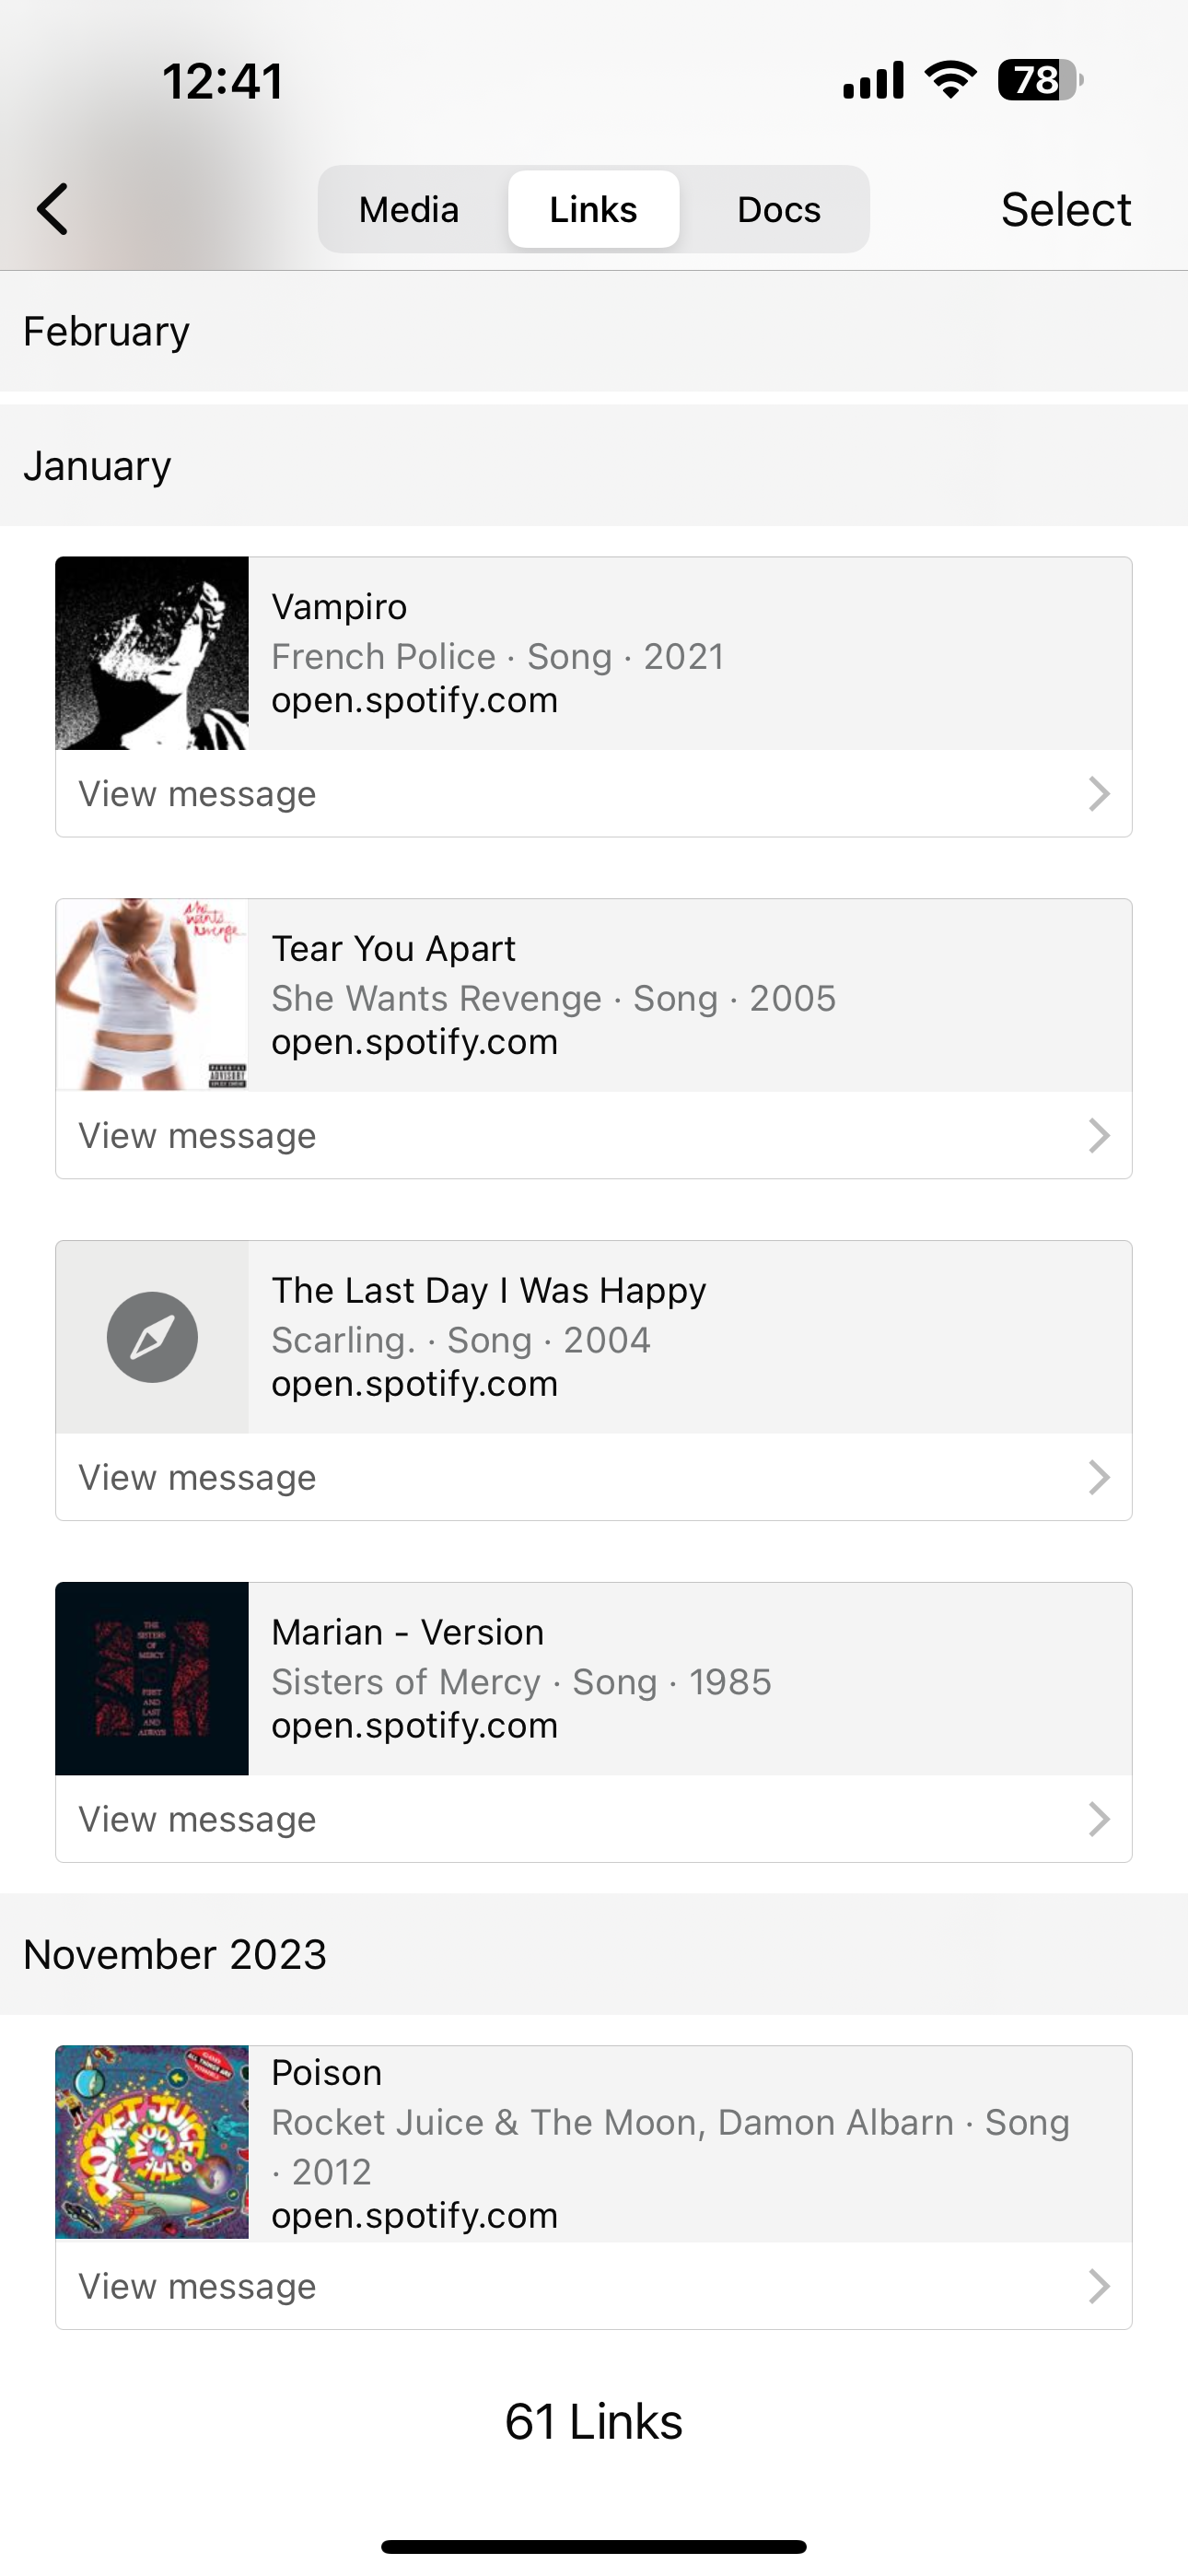
Task: Tap the compass placeholder icon for Scarling song
Action: 152,1337
